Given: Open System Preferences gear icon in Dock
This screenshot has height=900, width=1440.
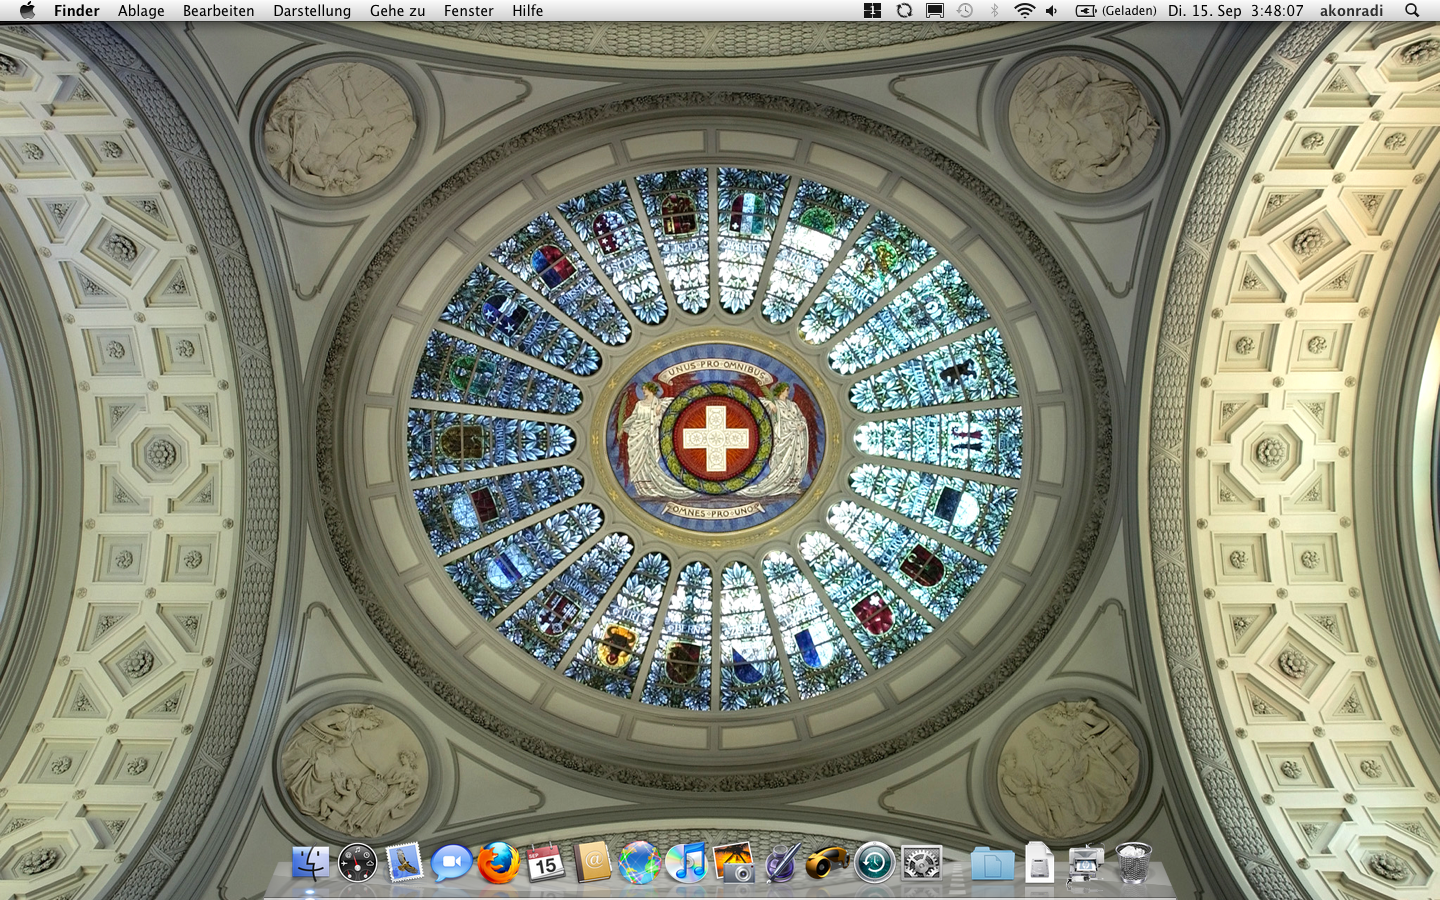Looking at the screenshot, I should pyautogui.click(x=921, y=862).
